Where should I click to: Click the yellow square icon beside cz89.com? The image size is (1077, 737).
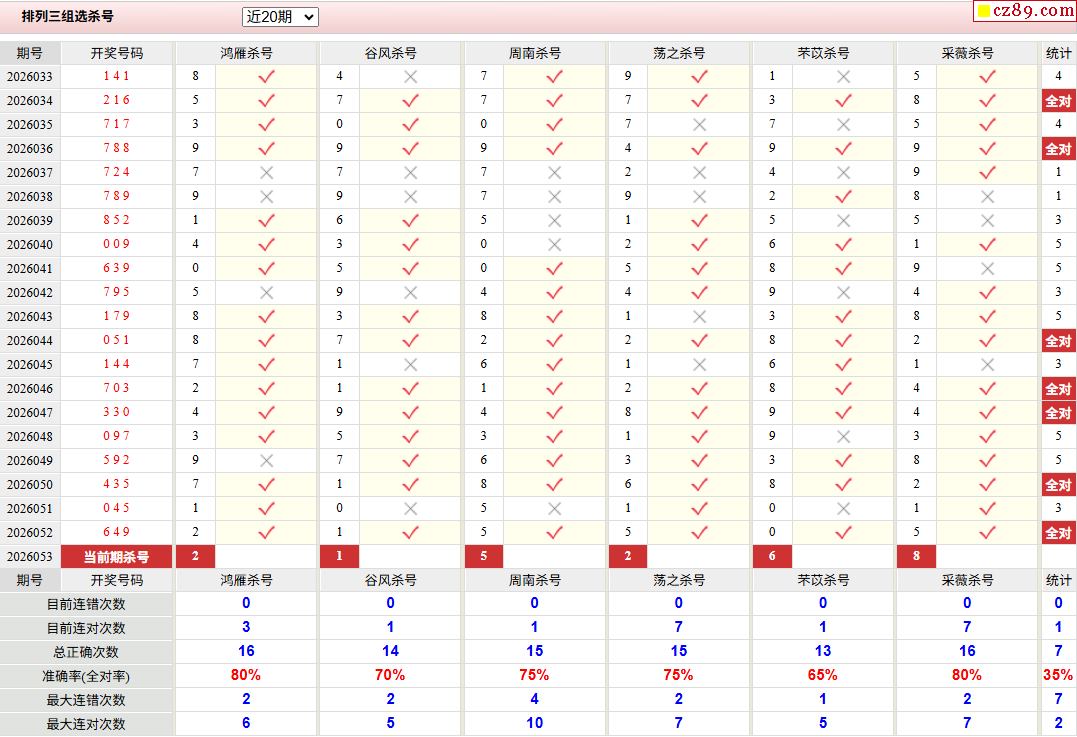pos(983,12)
